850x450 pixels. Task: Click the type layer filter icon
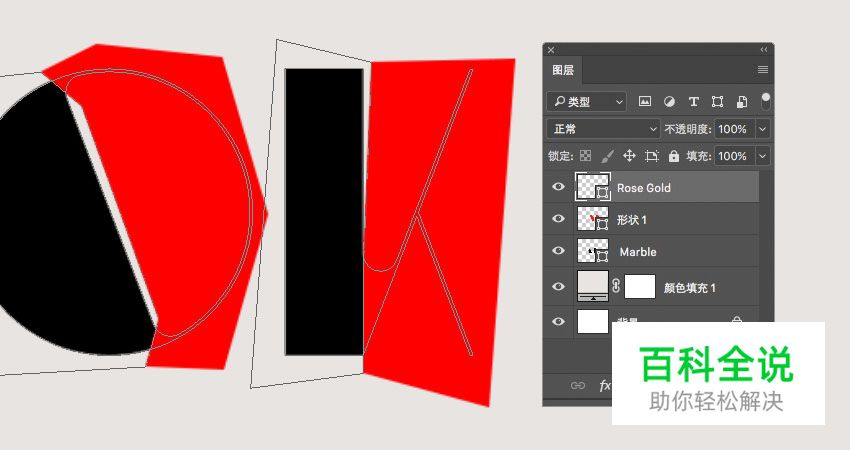693,102
